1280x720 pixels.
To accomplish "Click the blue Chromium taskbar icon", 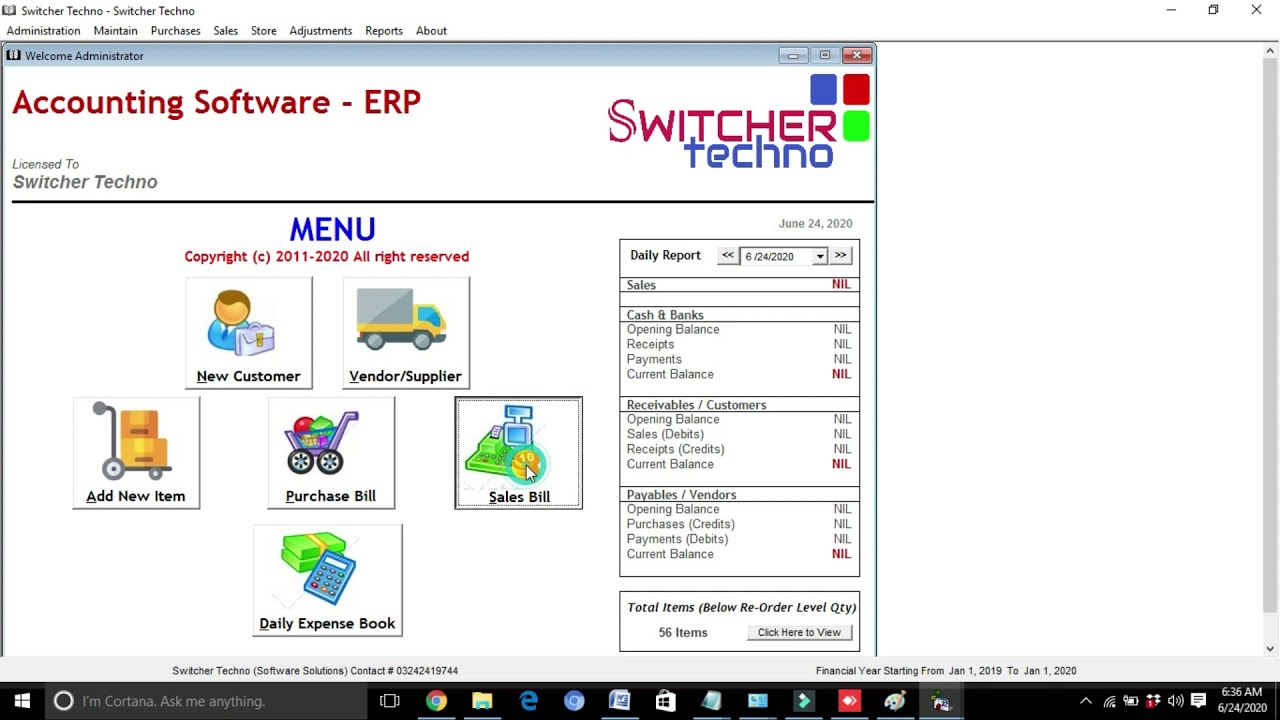I will [574, 701].
